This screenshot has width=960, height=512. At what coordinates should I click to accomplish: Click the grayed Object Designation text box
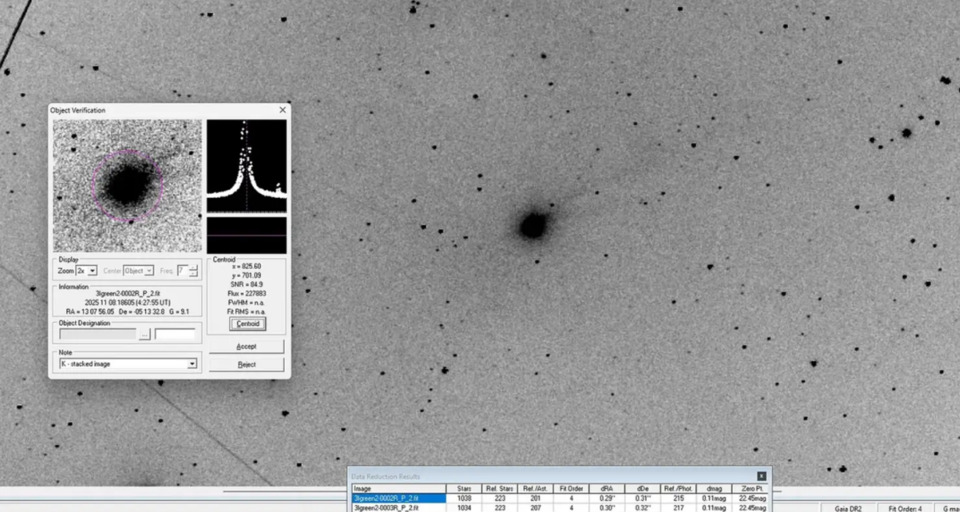(x=96, y=335)
